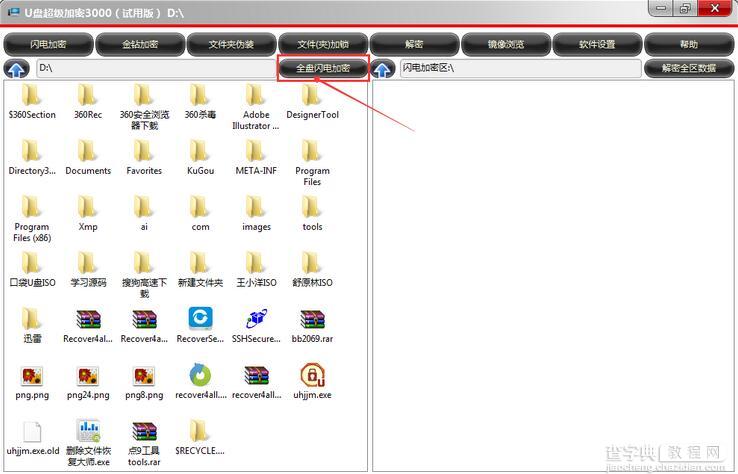The image size is (738, 474).
Task: Select the ai folder
Action: tap(144, 214)
